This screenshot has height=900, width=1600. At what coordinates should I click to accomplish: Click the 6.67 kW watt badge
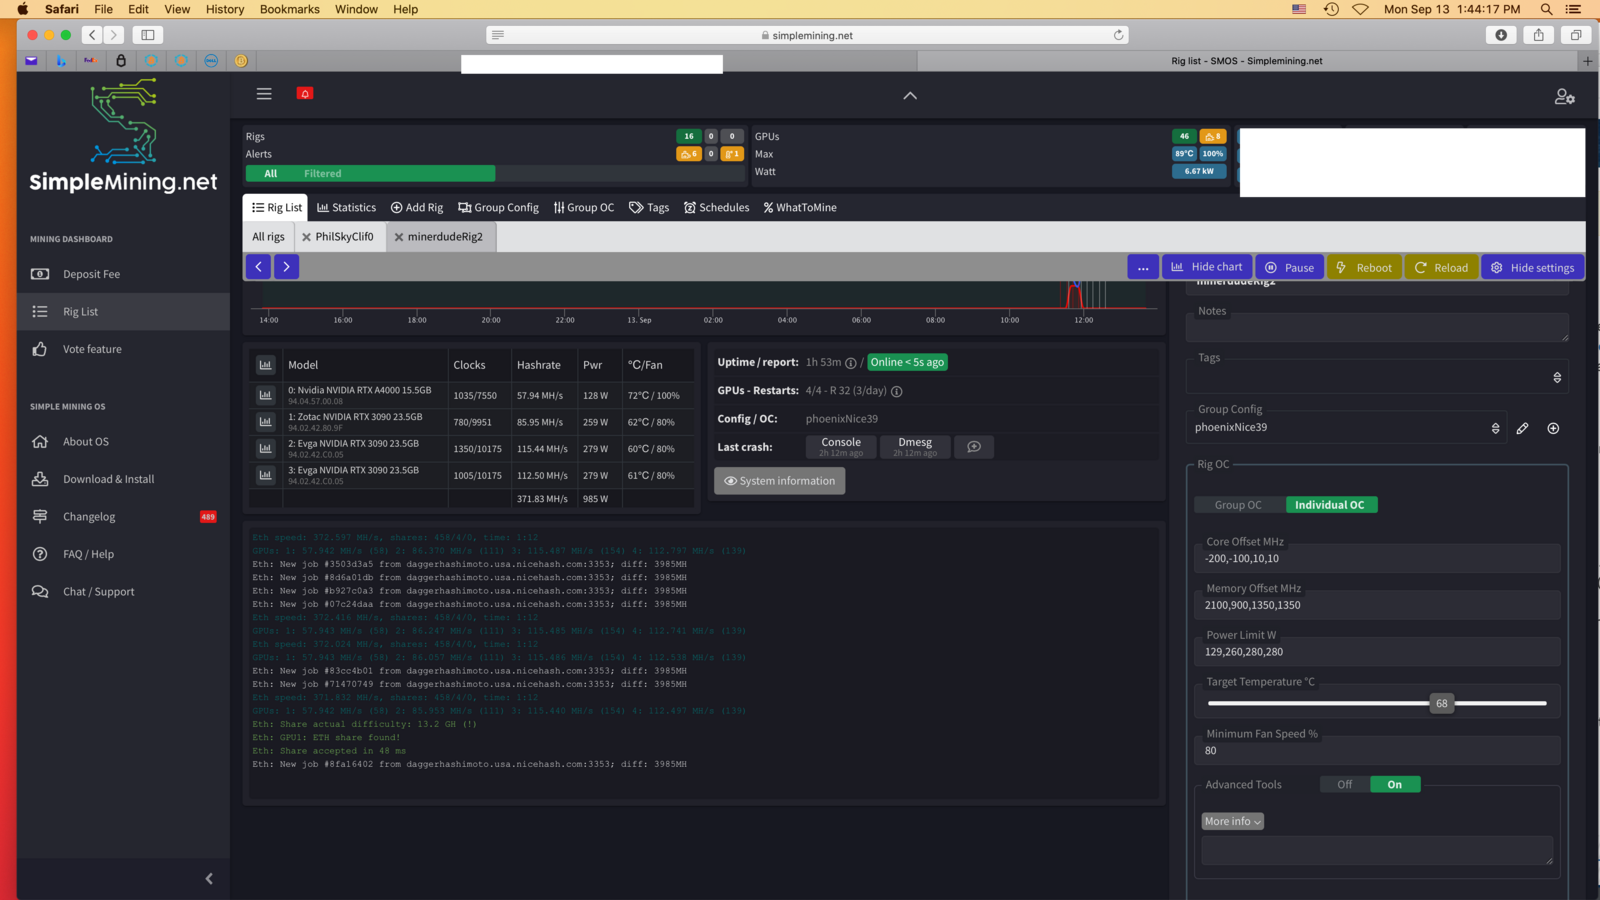1199,171
